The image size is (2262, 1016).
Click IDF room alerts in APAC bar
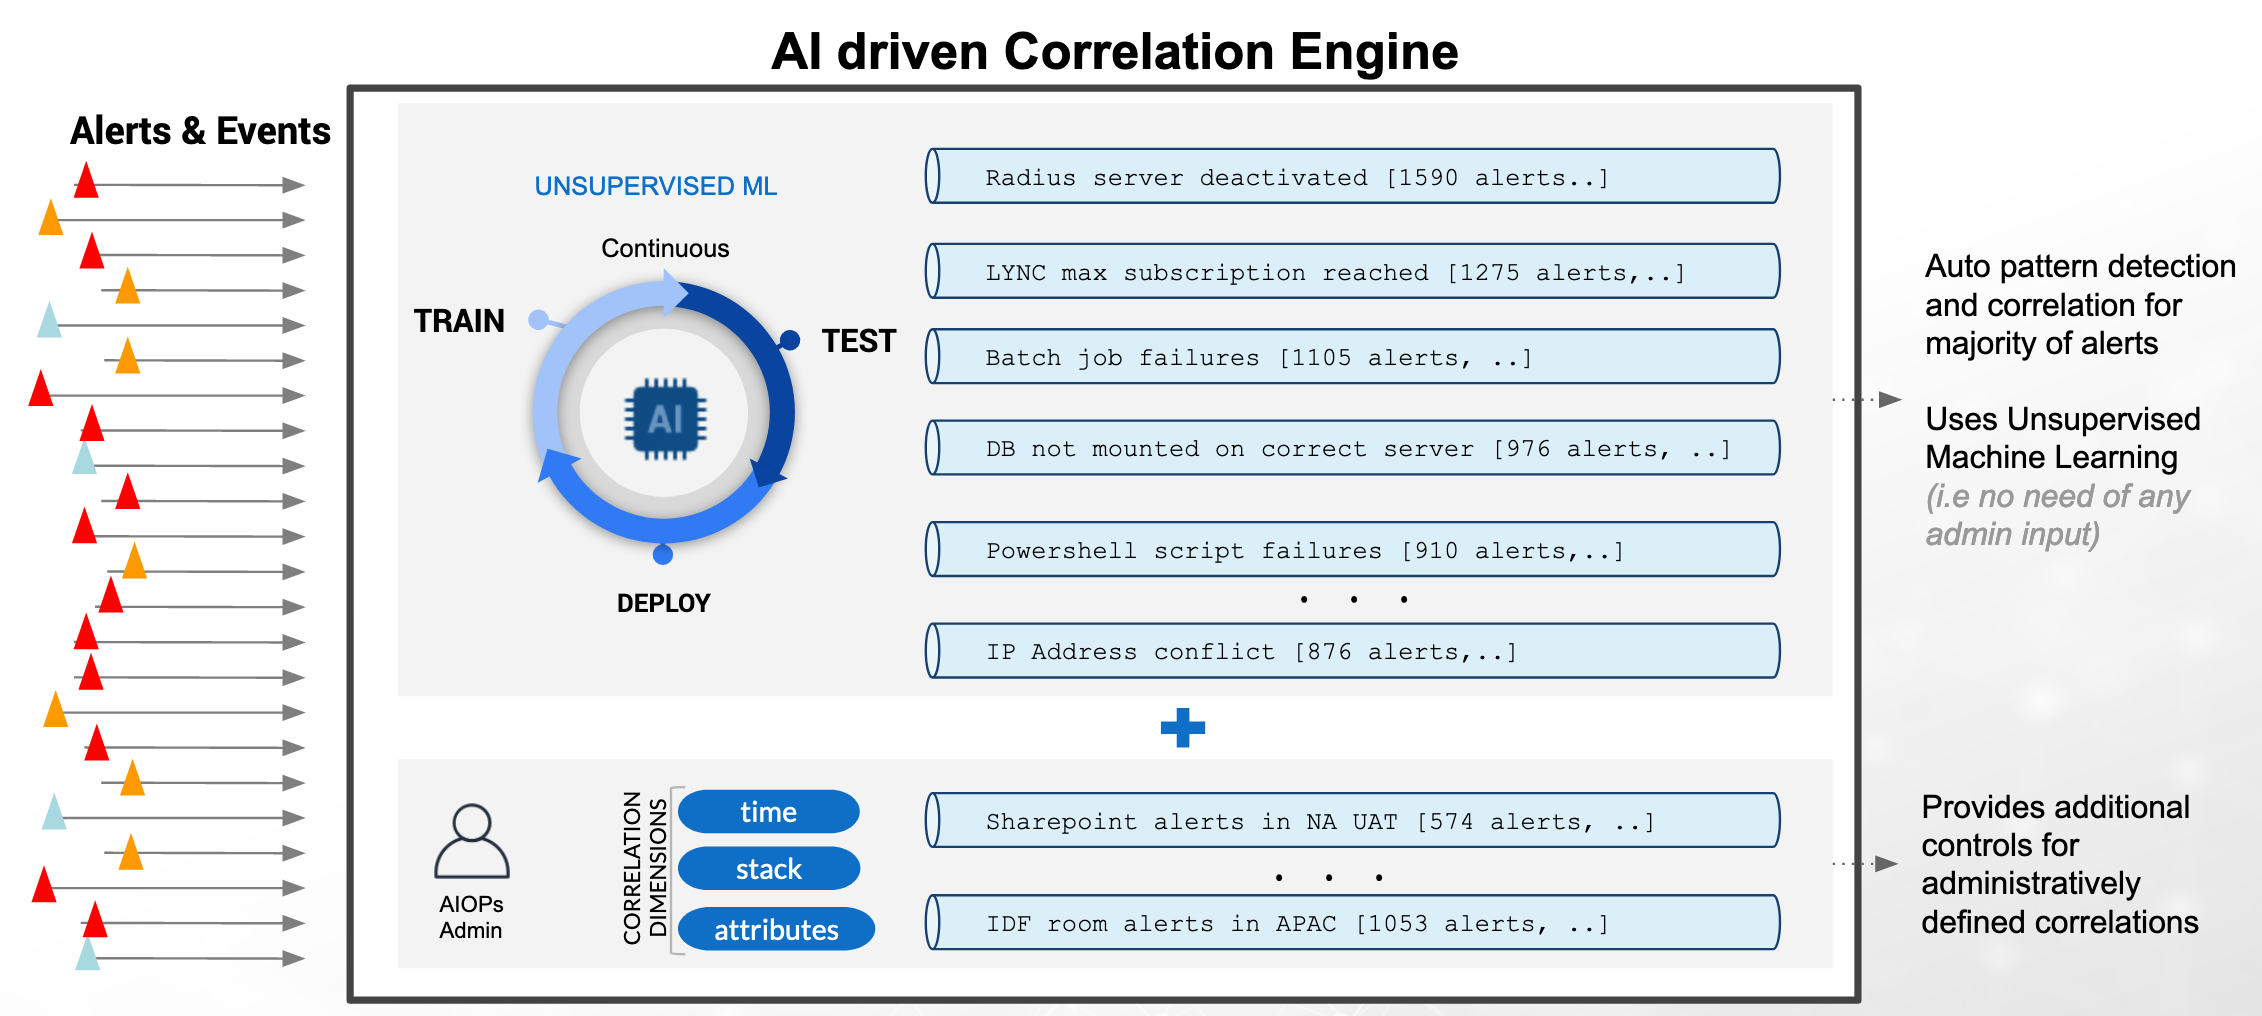[x=1352, y=923]
